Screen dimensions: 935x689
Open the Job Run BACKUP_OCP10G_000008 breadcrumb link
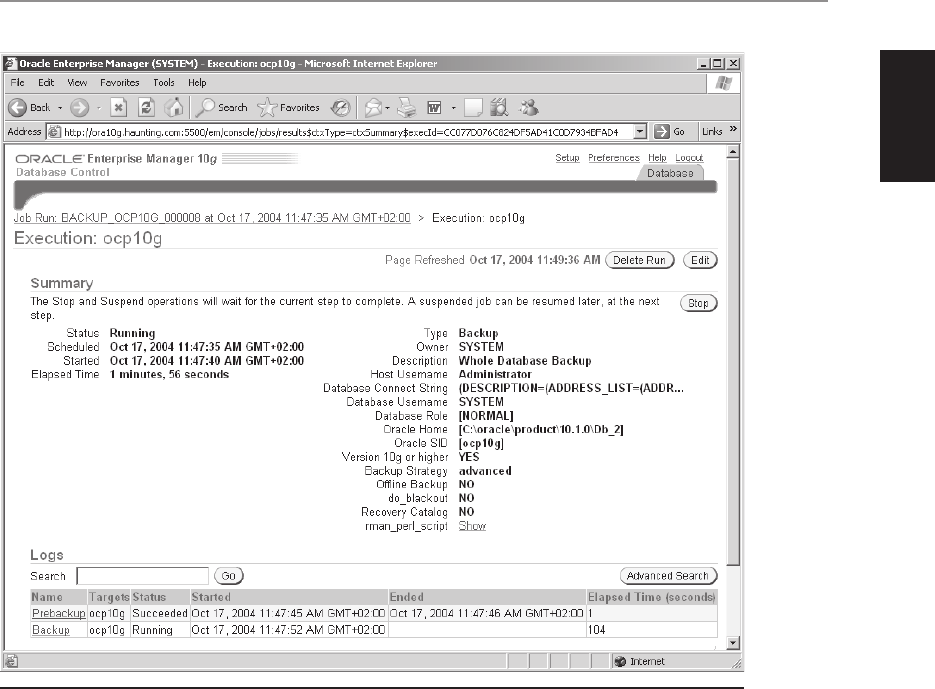[212, 218]
